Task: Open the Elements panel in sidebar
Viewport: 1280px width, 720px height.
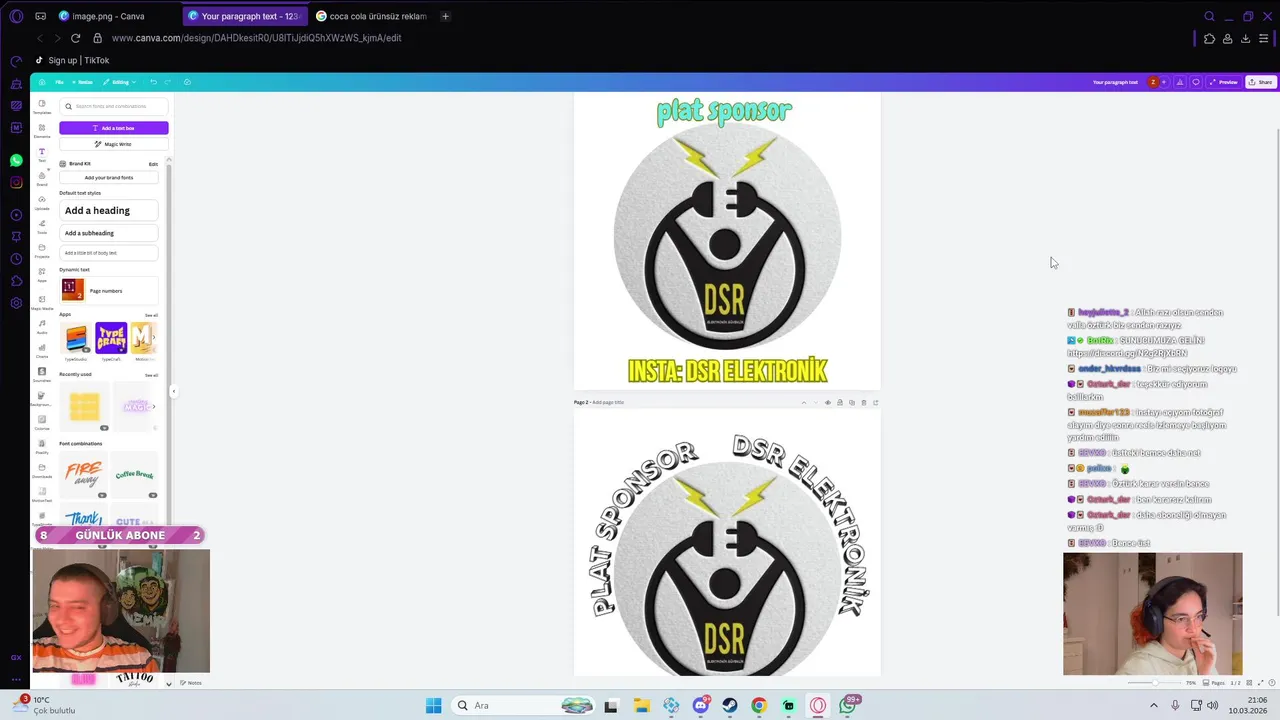Action: [x=42, y=130]
